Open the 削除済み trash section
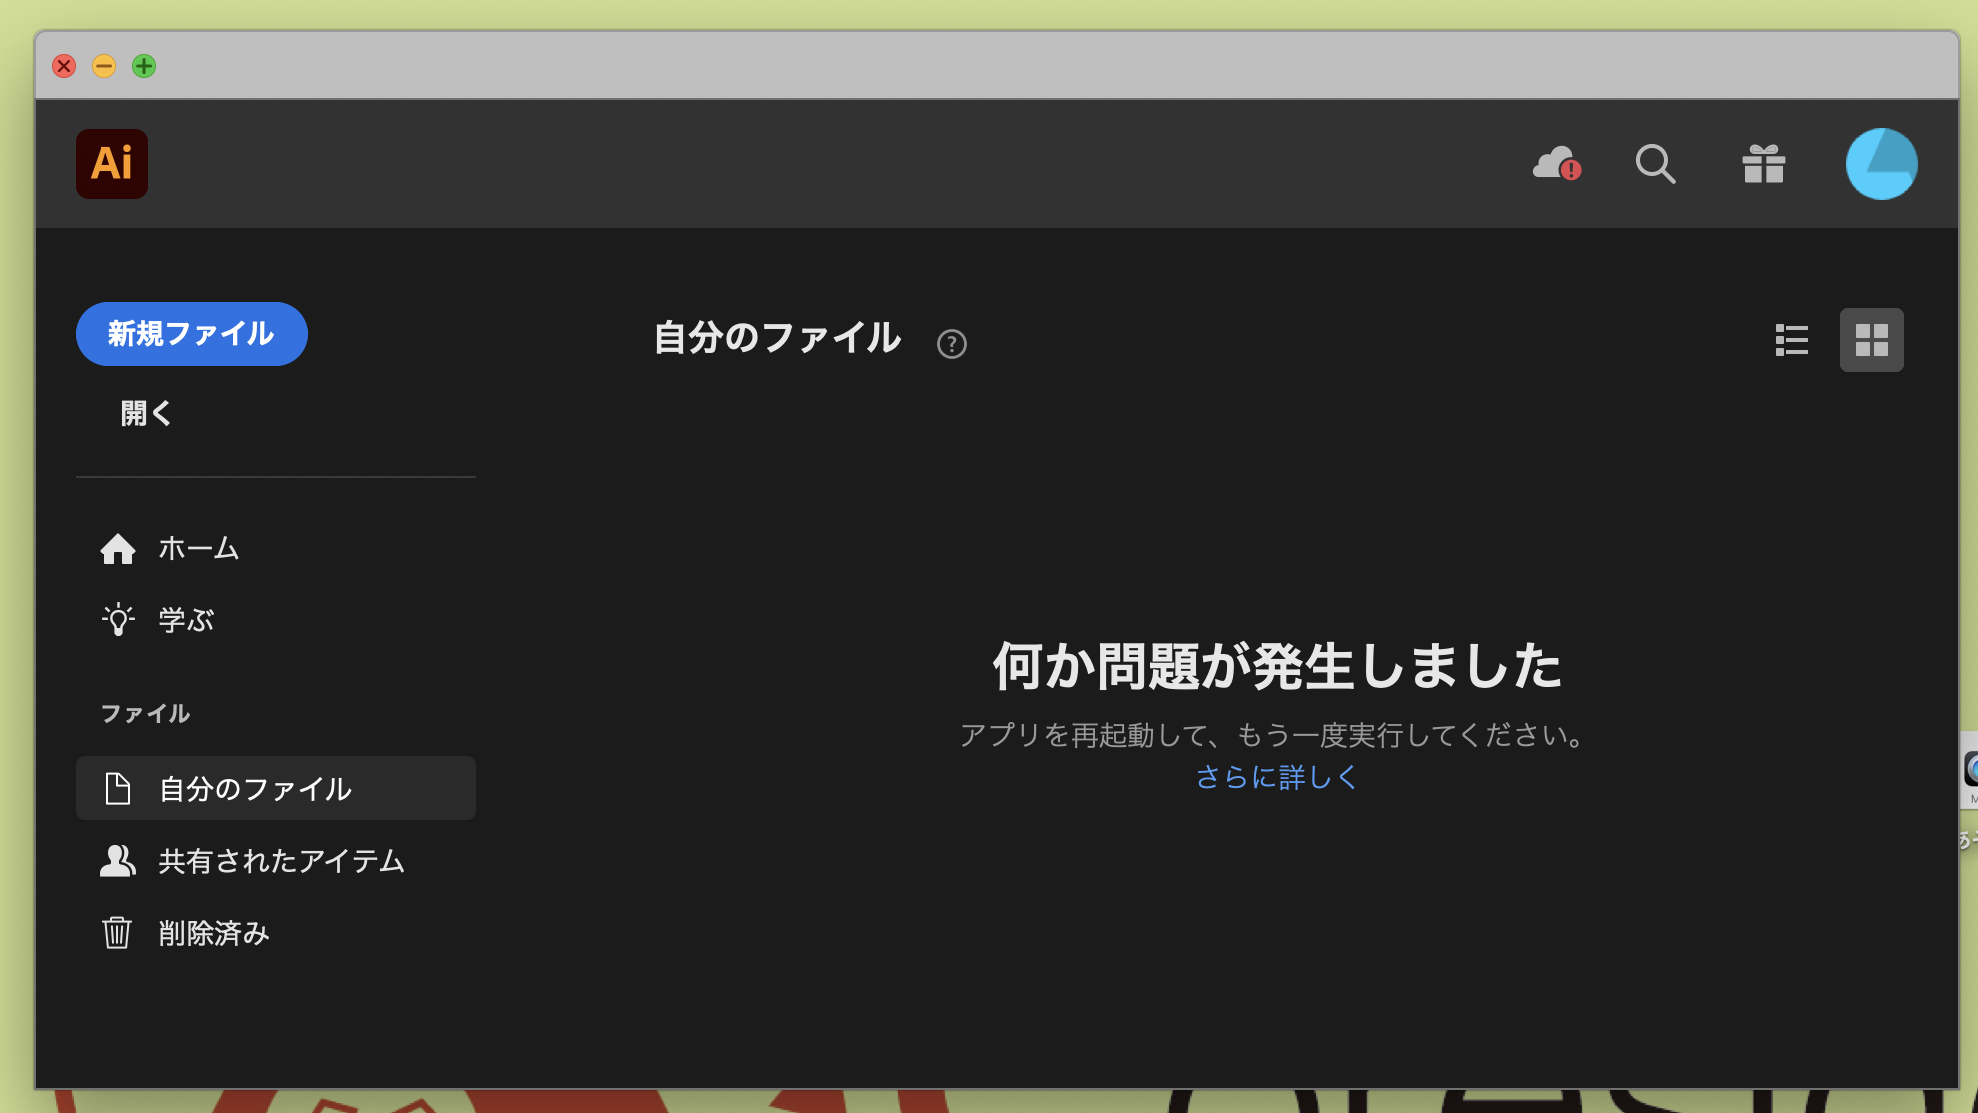 [x=214, y=933]
